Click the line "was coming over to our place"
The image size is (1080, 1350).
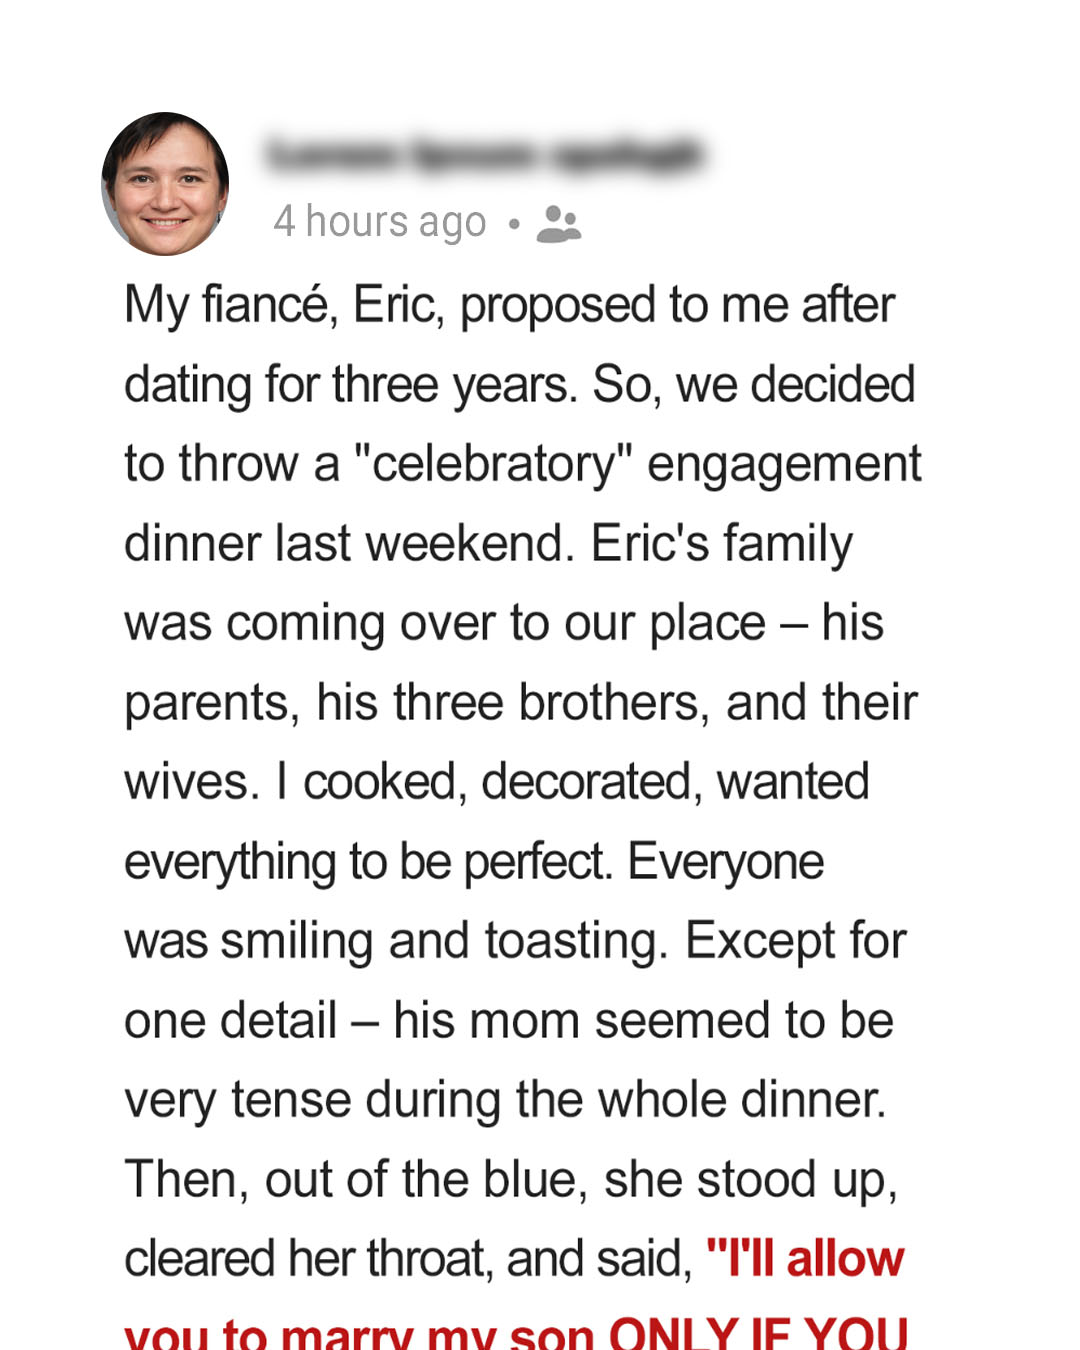[444, 624]
